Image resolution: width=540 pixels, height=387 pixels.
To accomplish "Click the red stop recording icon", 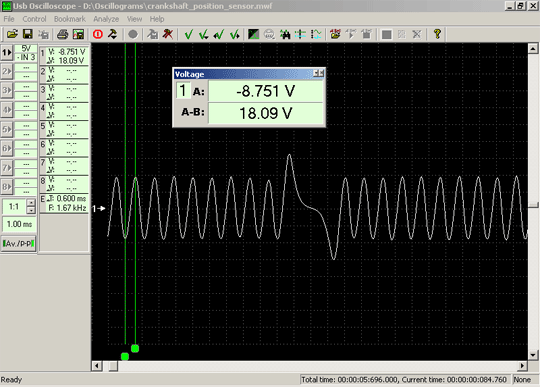I will 98,34.
